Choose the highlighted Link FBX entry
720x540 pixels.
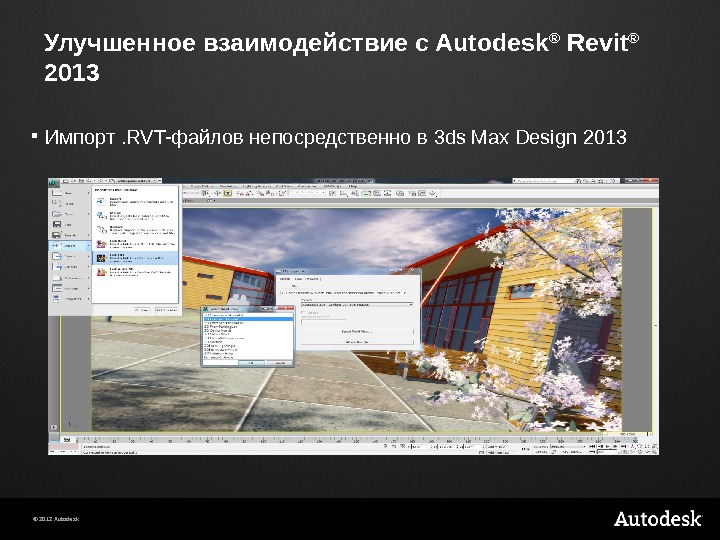135,258
